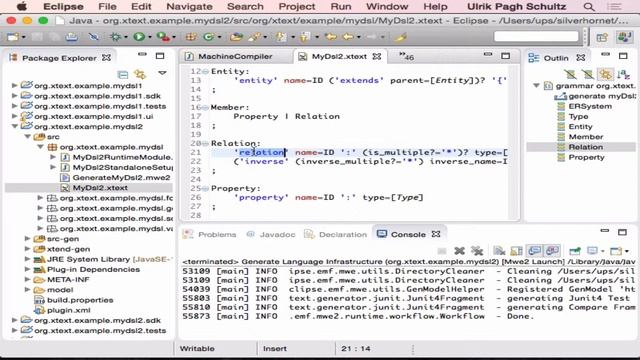Viewport: 640px width, 360px height.
Task: Remove launch in Console toolbar
Action: (459, 251)
